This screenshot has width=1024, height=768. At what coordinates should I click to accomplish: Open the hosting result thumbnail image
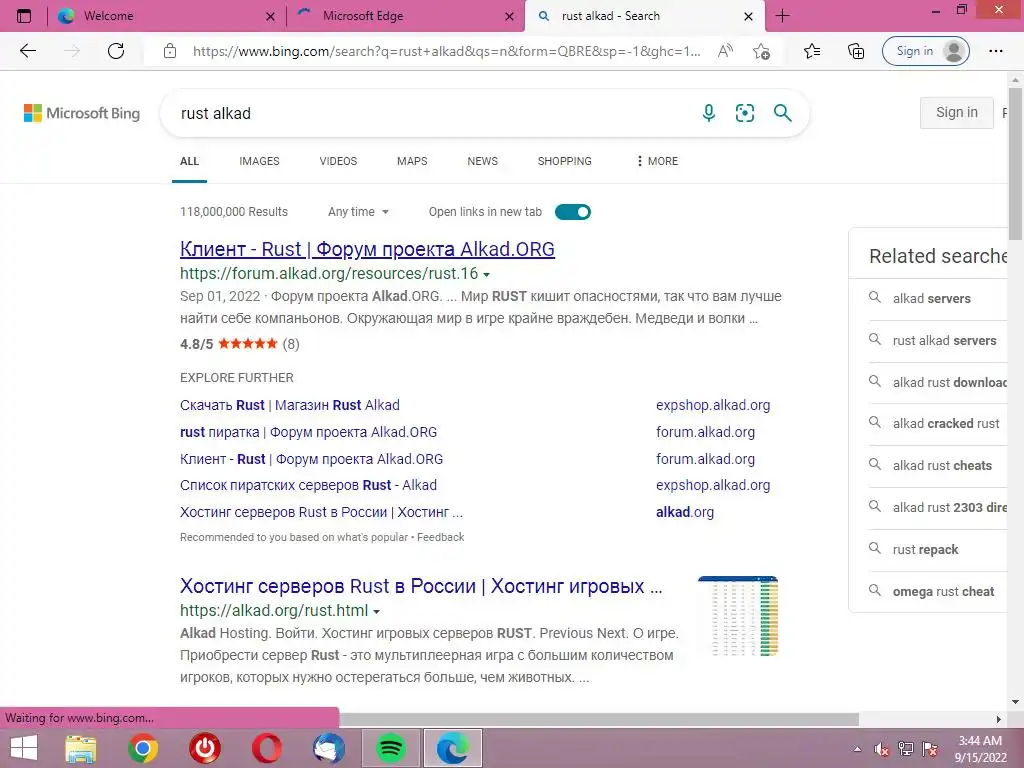738,616
